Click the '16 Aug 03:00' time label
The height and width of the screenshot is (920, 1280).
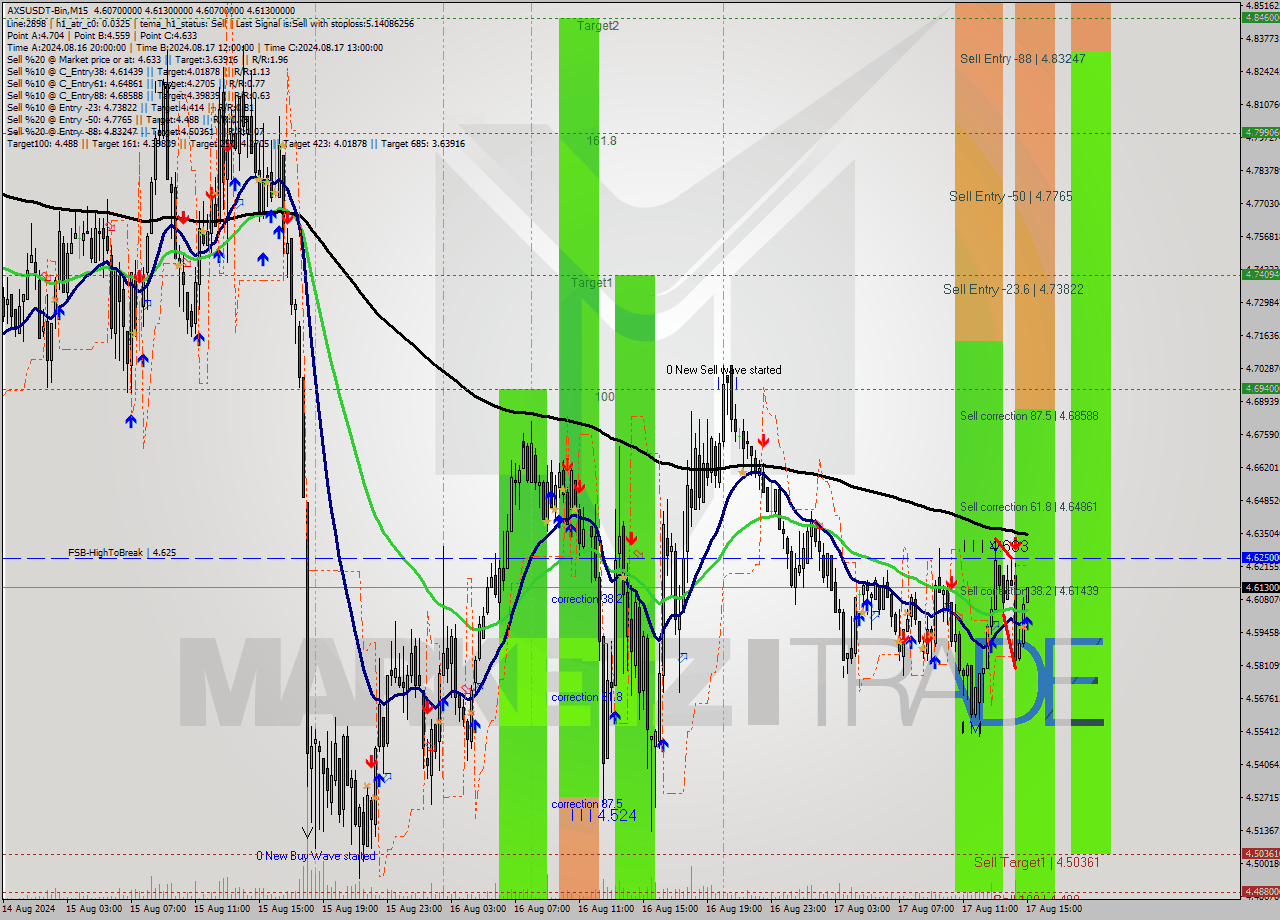(478, 909)
